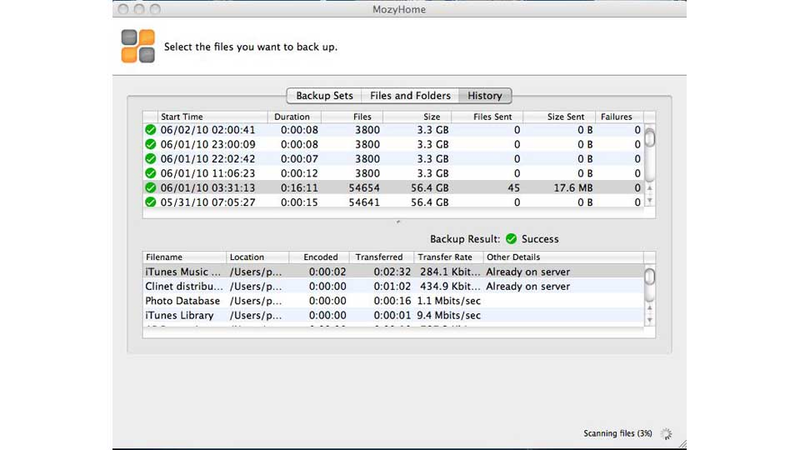Click green status icon for 06/02/10 02:00:41
The width and height of the screenshot is (800, 450).
coord(151,130)
